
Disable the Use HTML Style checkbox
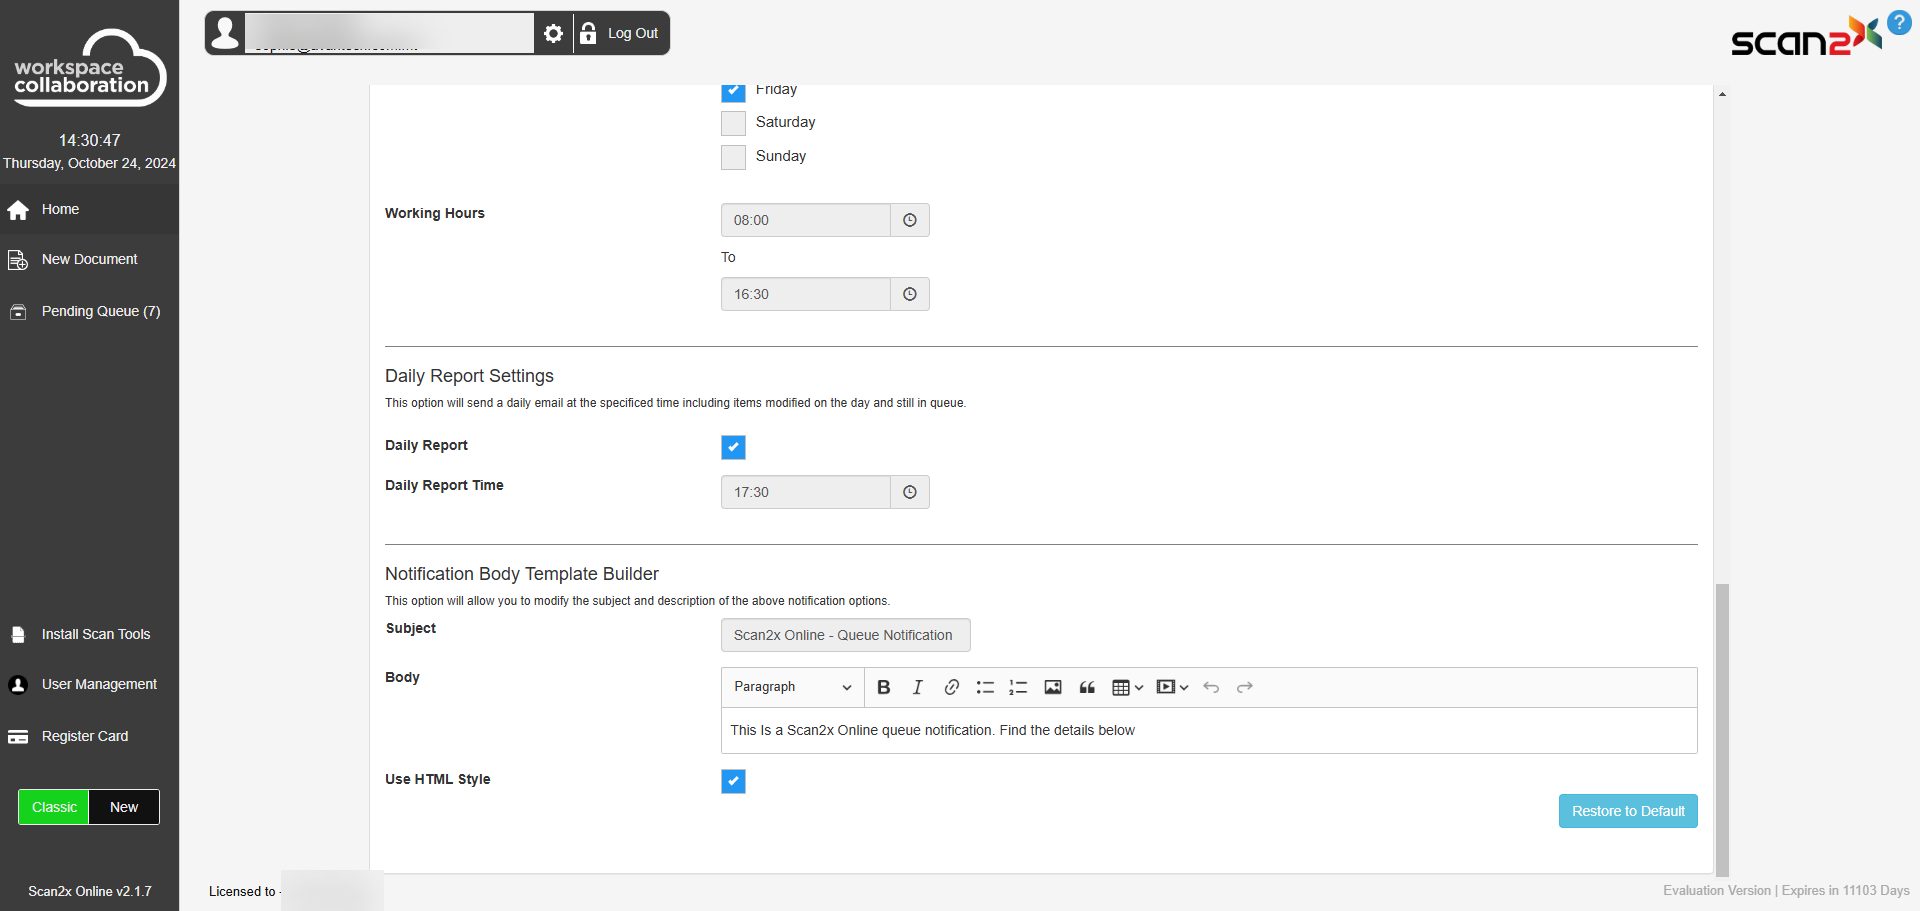733,781
